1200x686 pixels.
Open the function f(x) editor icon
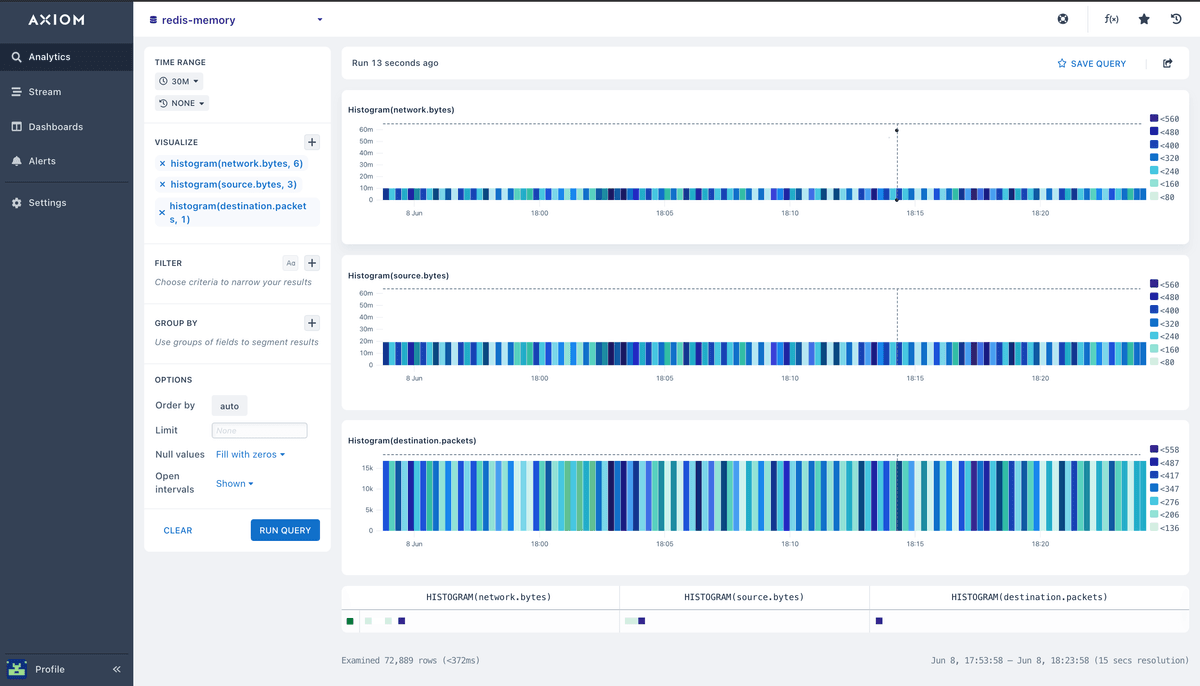pyautogui.click(x=1111, y=18)
